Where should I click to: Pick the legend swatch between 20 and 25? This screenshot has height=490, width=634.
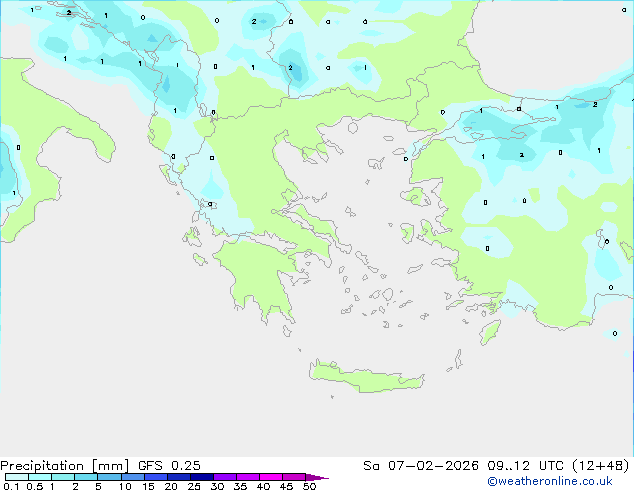pyautogui.click(x=178, y=477)
